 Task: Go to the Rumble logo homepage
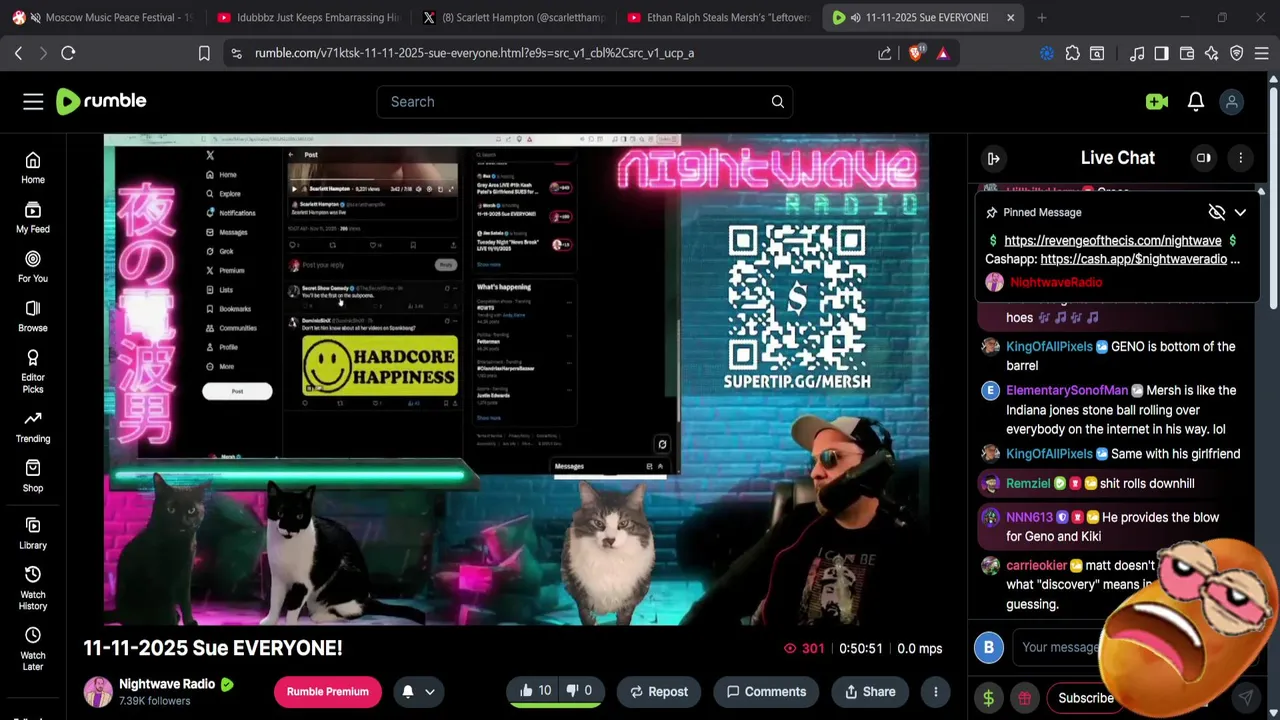point(101,101)
